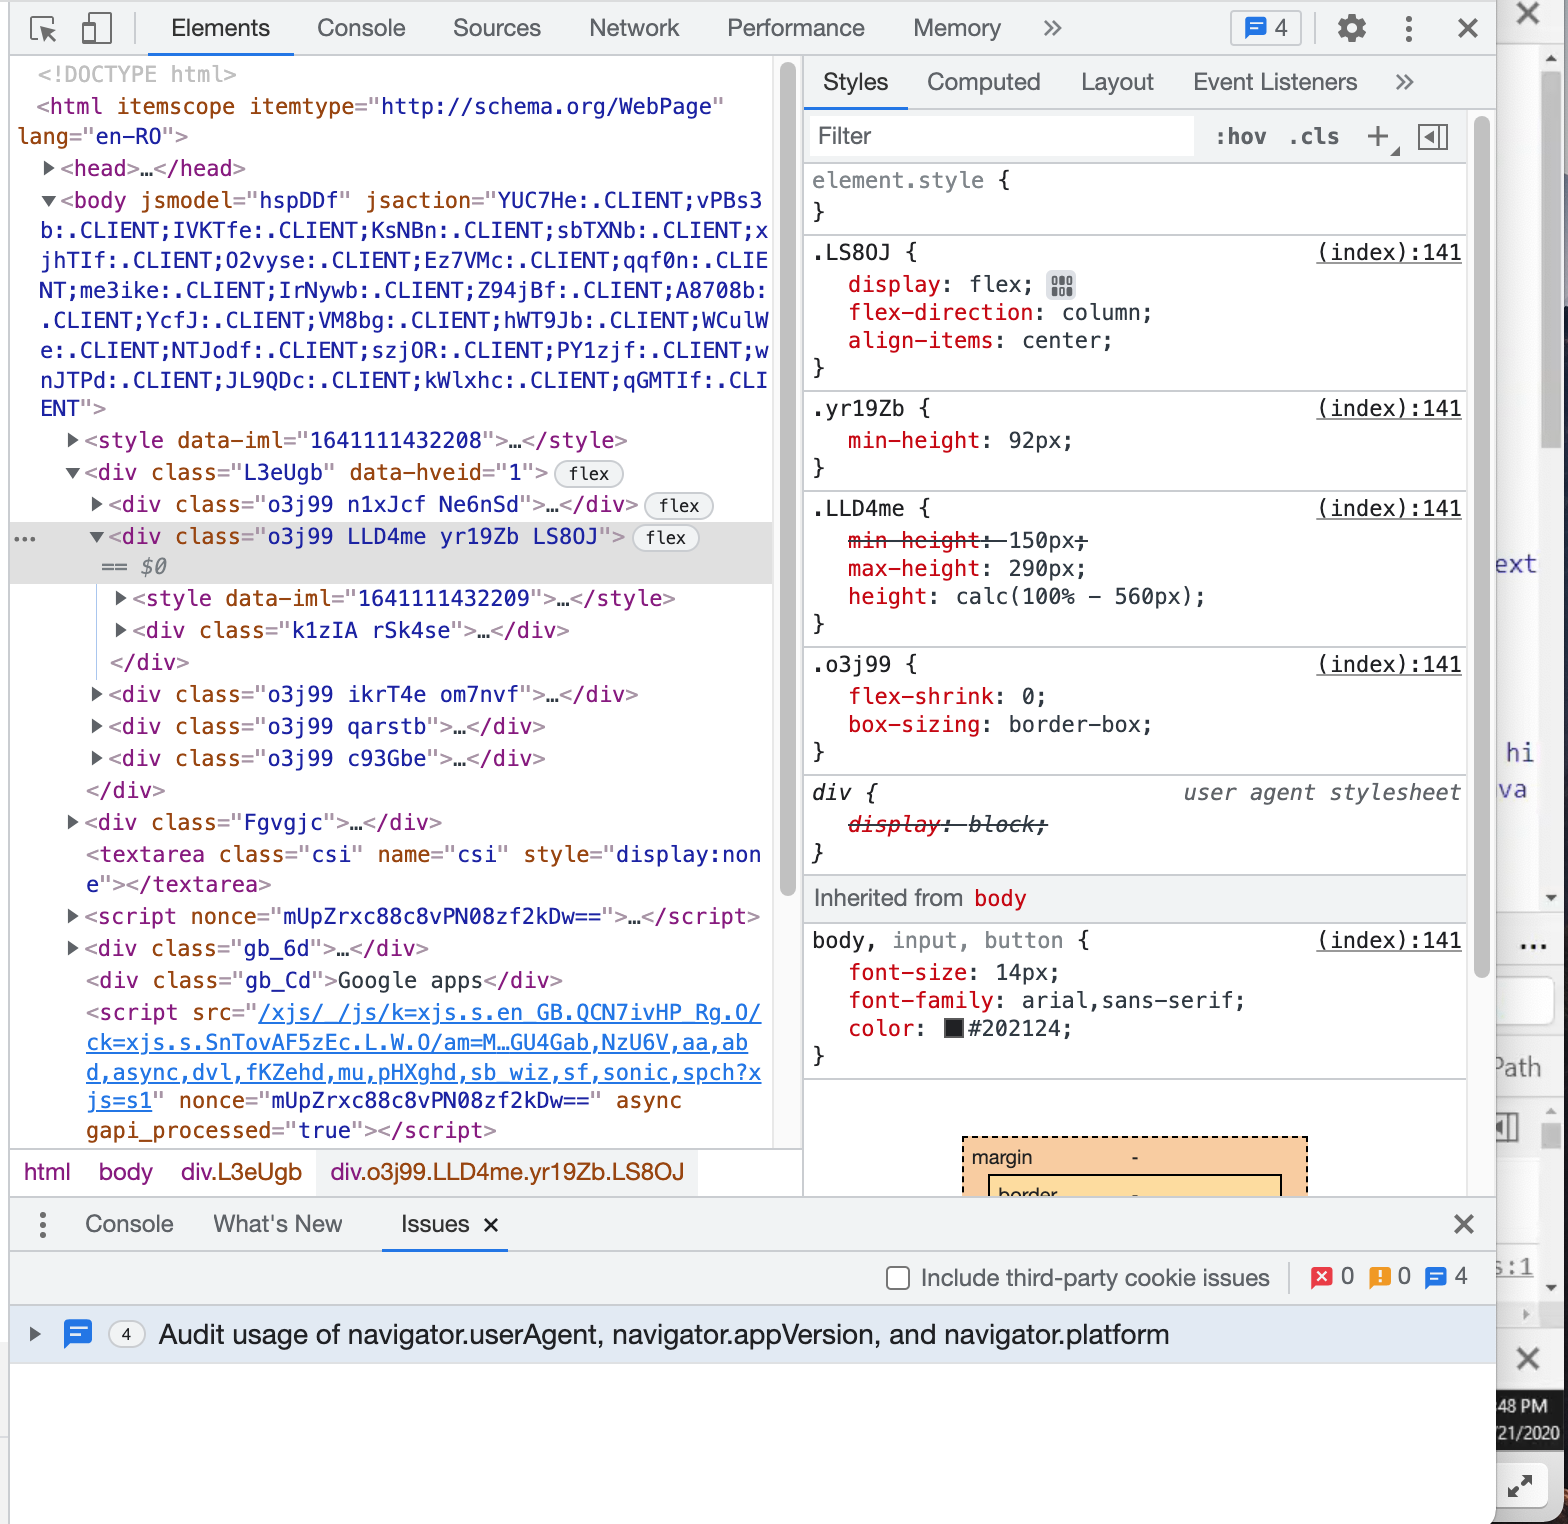Open the Console tab in top bar
This screenshot has width=1568, height=1524.
(x=361, y=28)
